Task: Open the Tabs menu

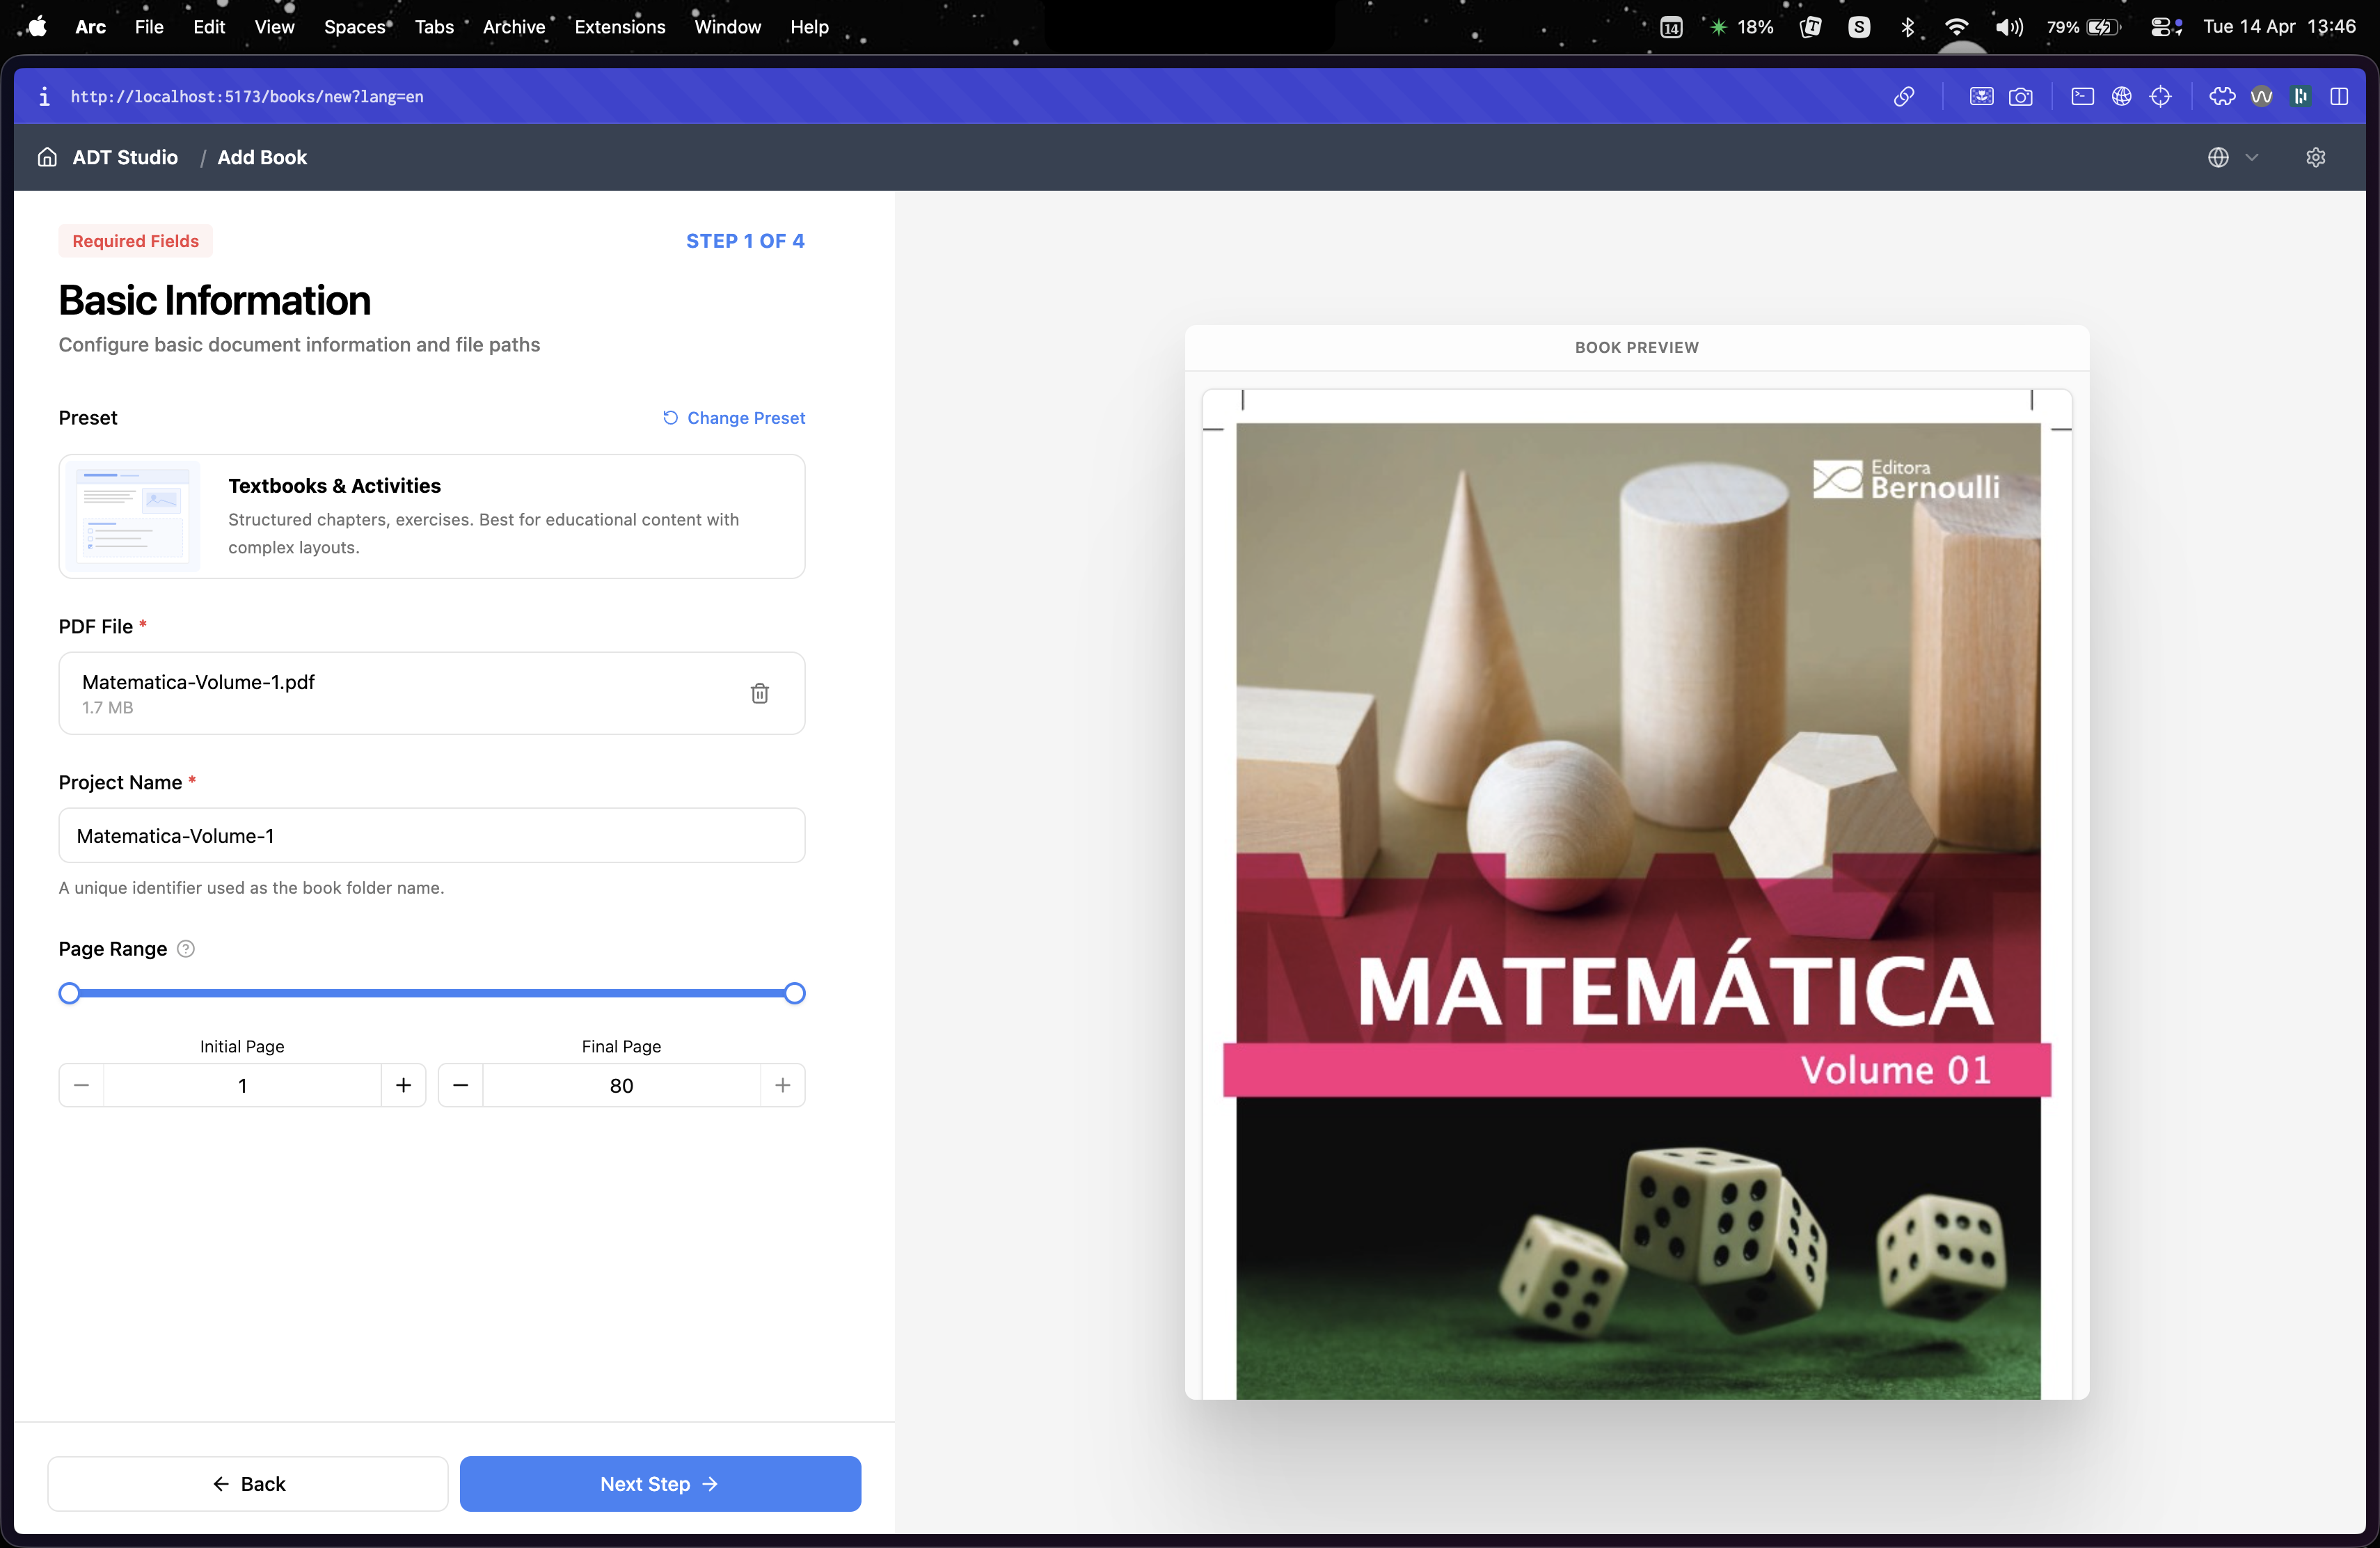Action: 434,27
